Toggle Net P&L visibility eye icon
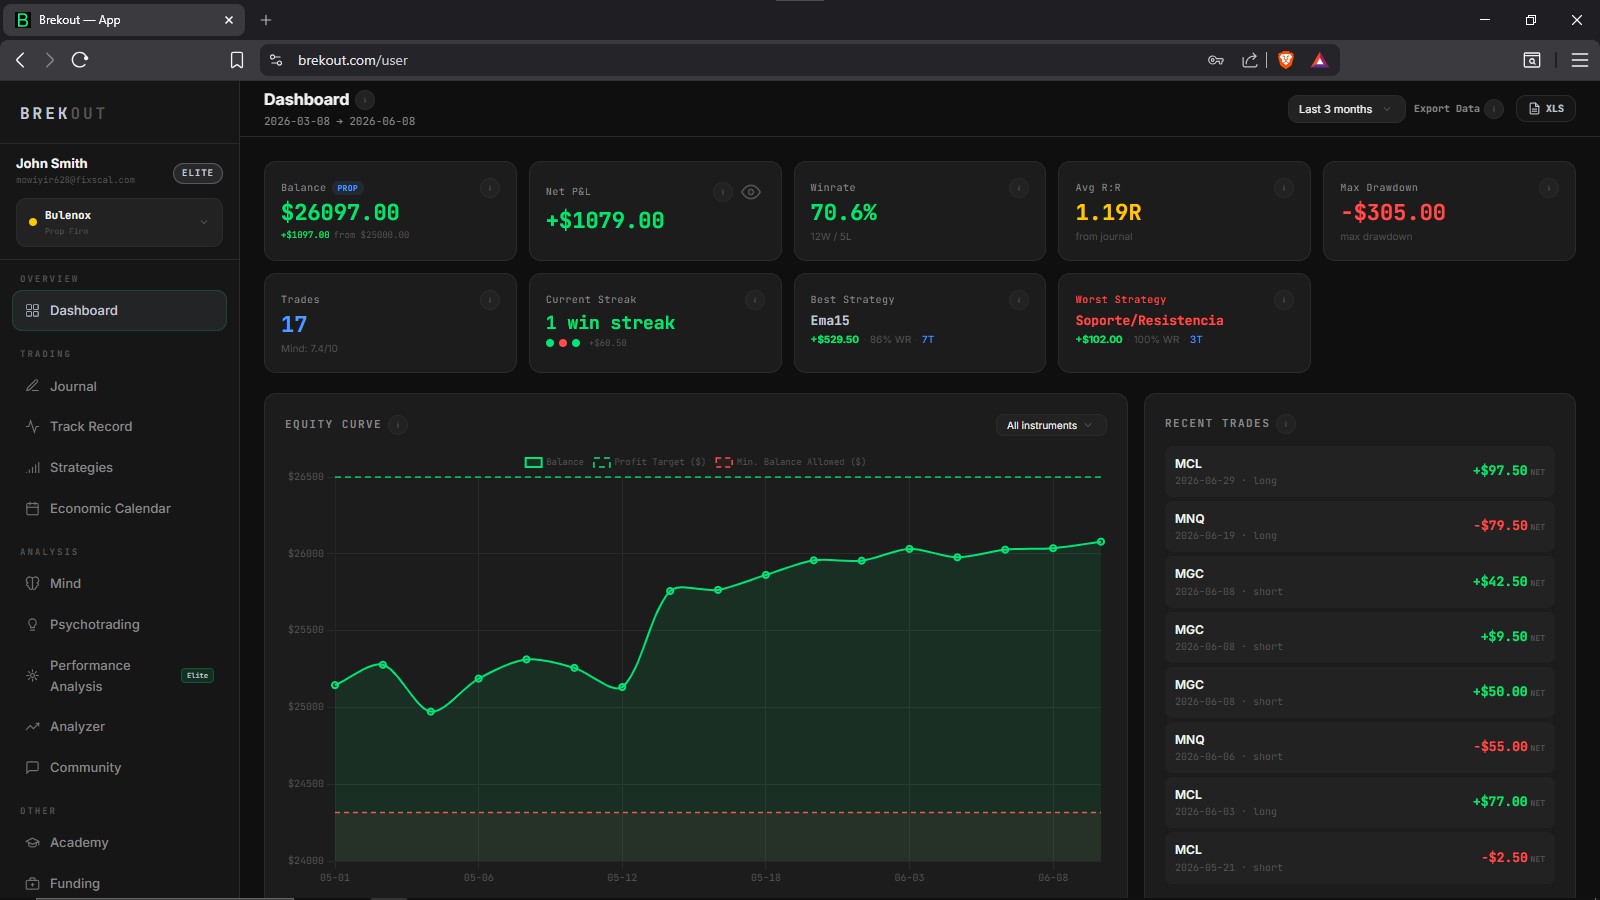 pyautogui.click(x=751, y=192)
